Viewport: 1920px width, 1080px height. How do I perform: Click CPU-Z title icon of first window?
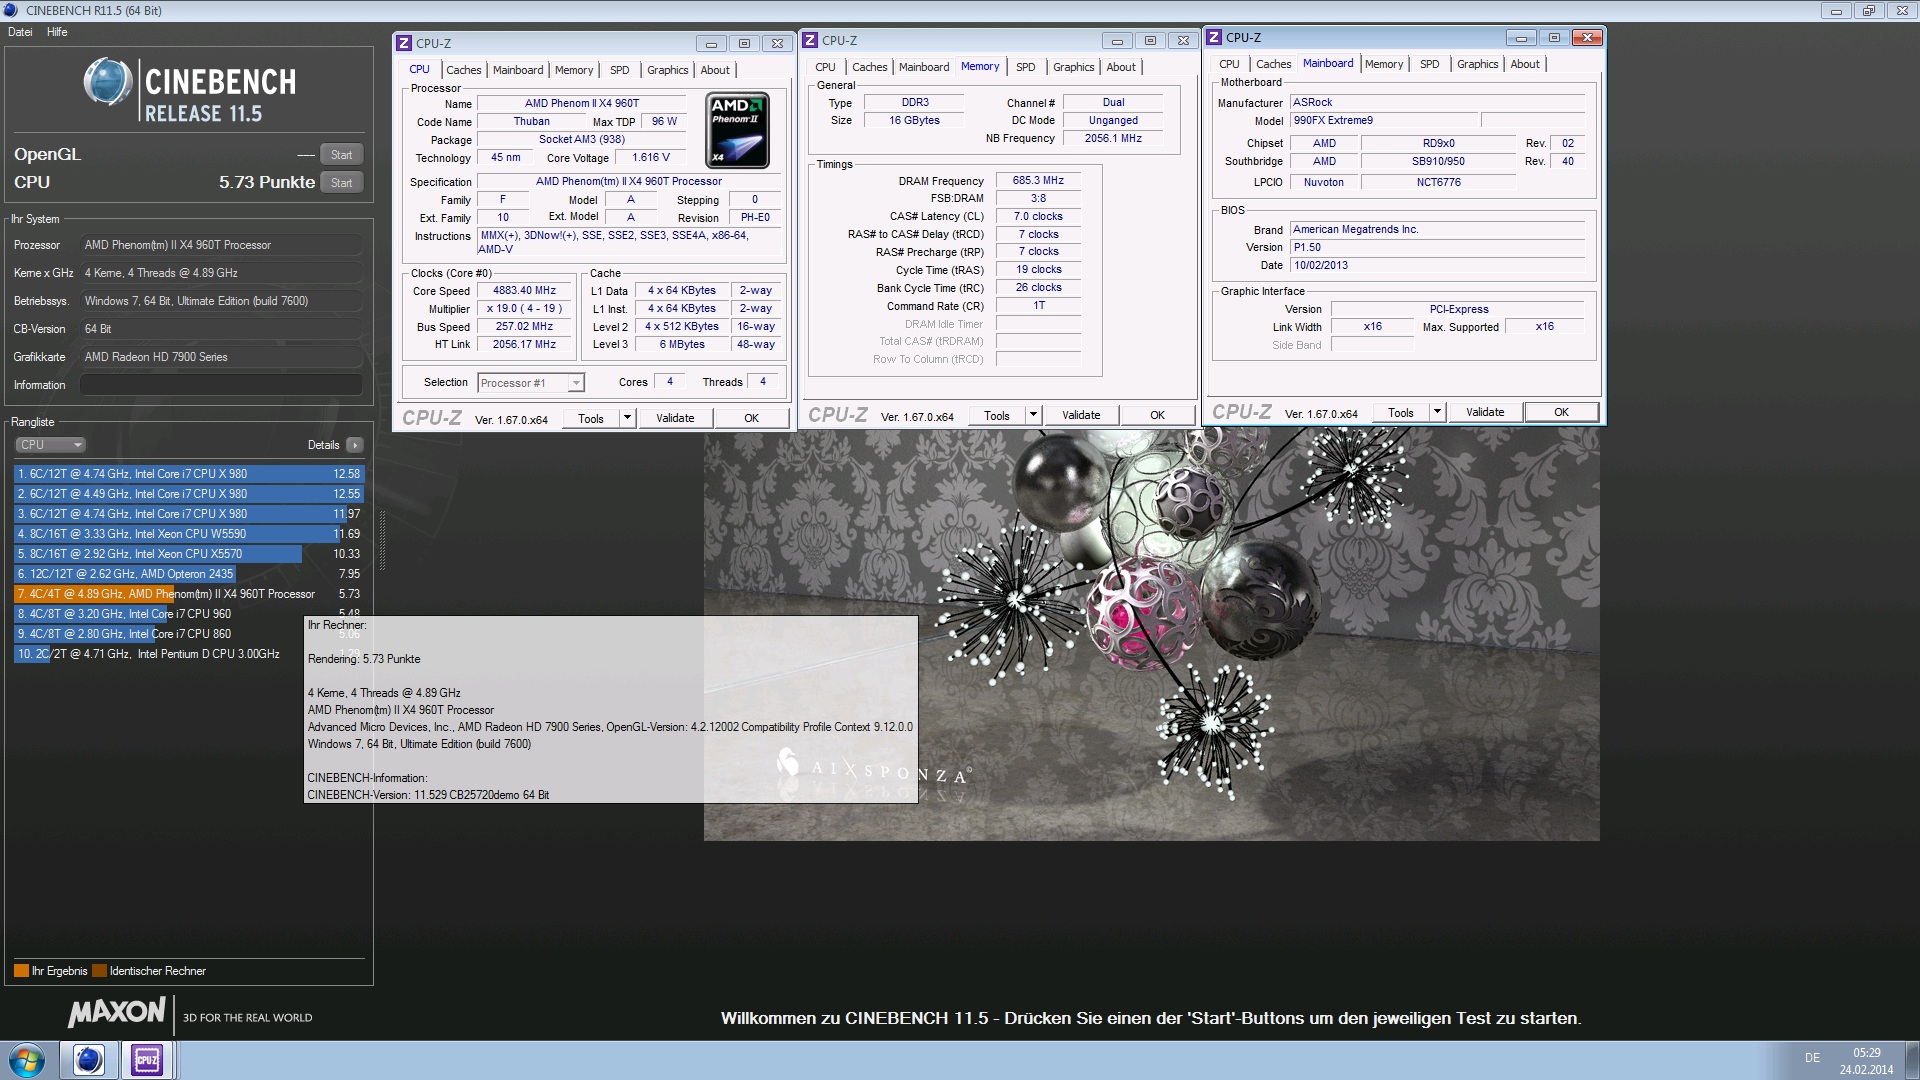tap(404, 43)
